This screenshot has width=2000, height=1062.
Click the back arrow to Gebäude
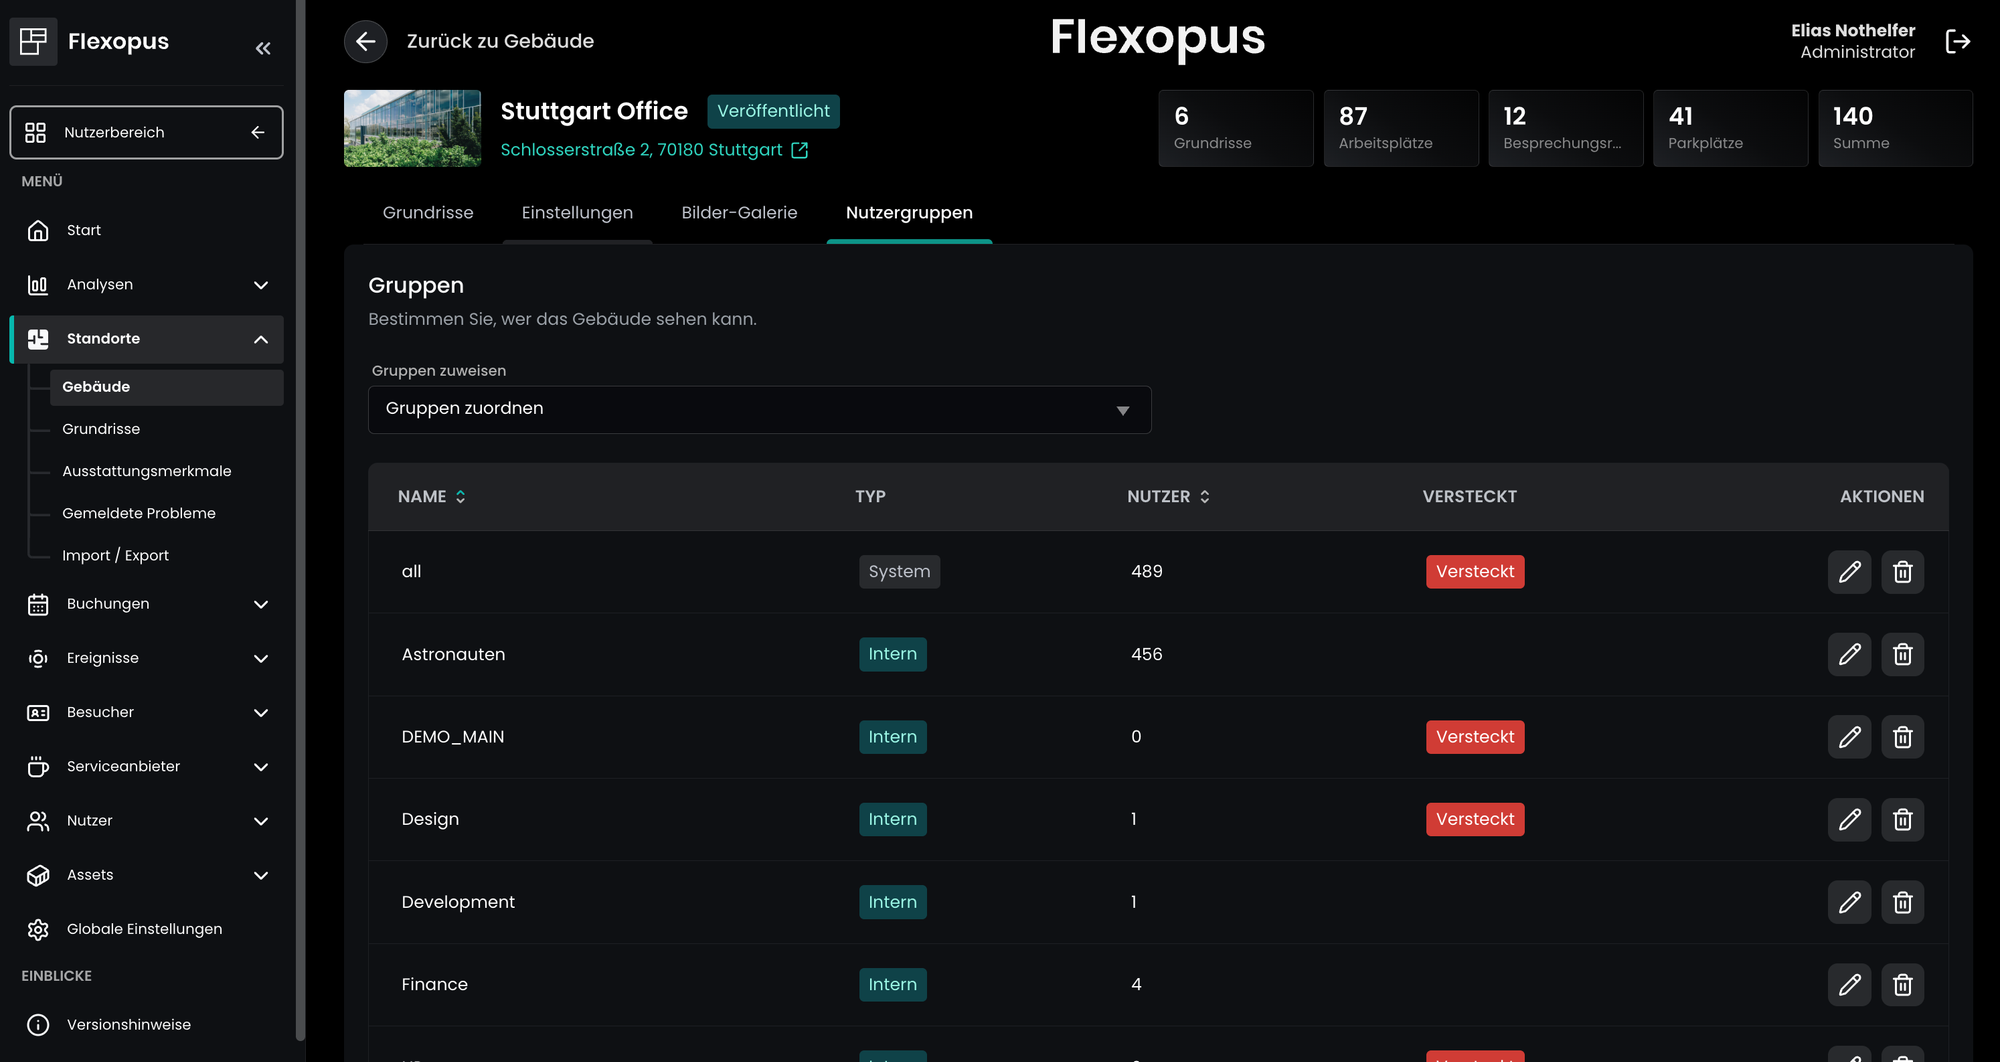coord(366,41)
